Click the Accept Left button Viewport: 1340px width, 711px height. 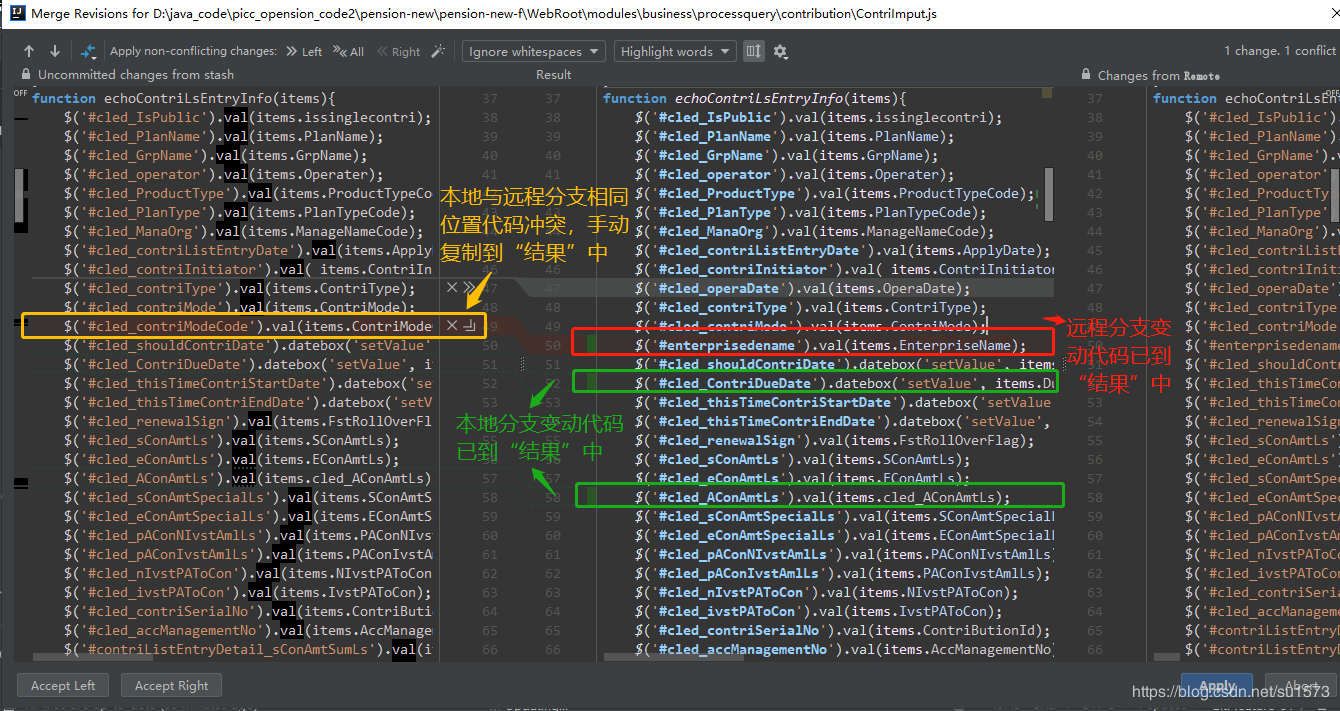tap(63, 686)
